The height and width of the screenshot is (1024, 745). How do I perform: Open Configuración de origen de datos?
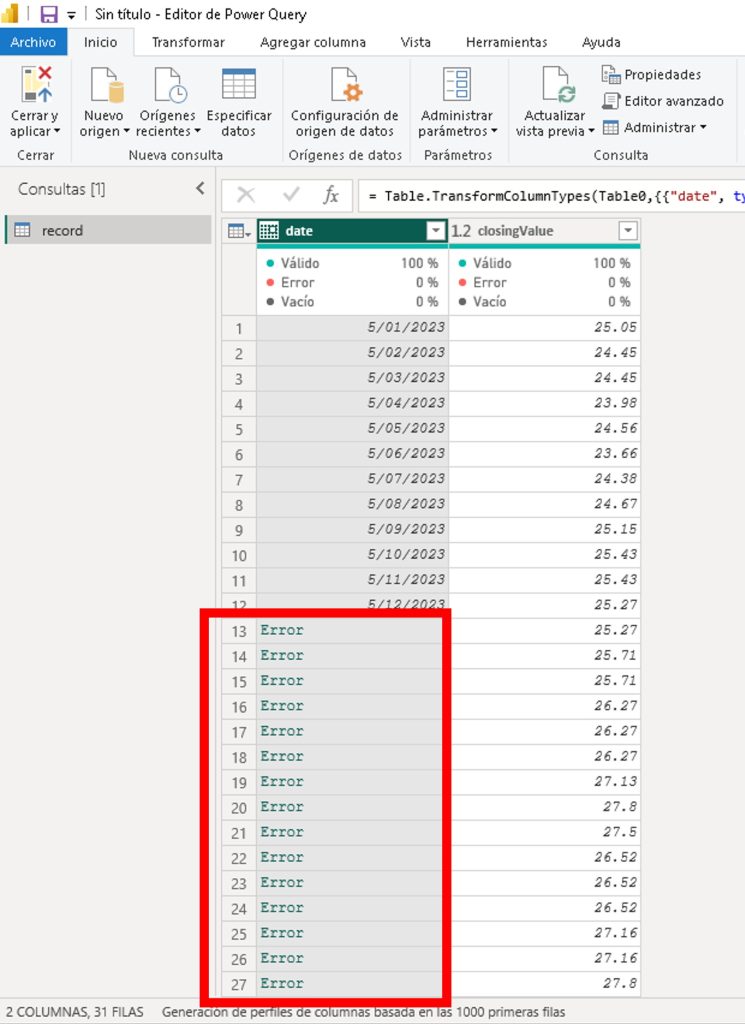(344, 87)
